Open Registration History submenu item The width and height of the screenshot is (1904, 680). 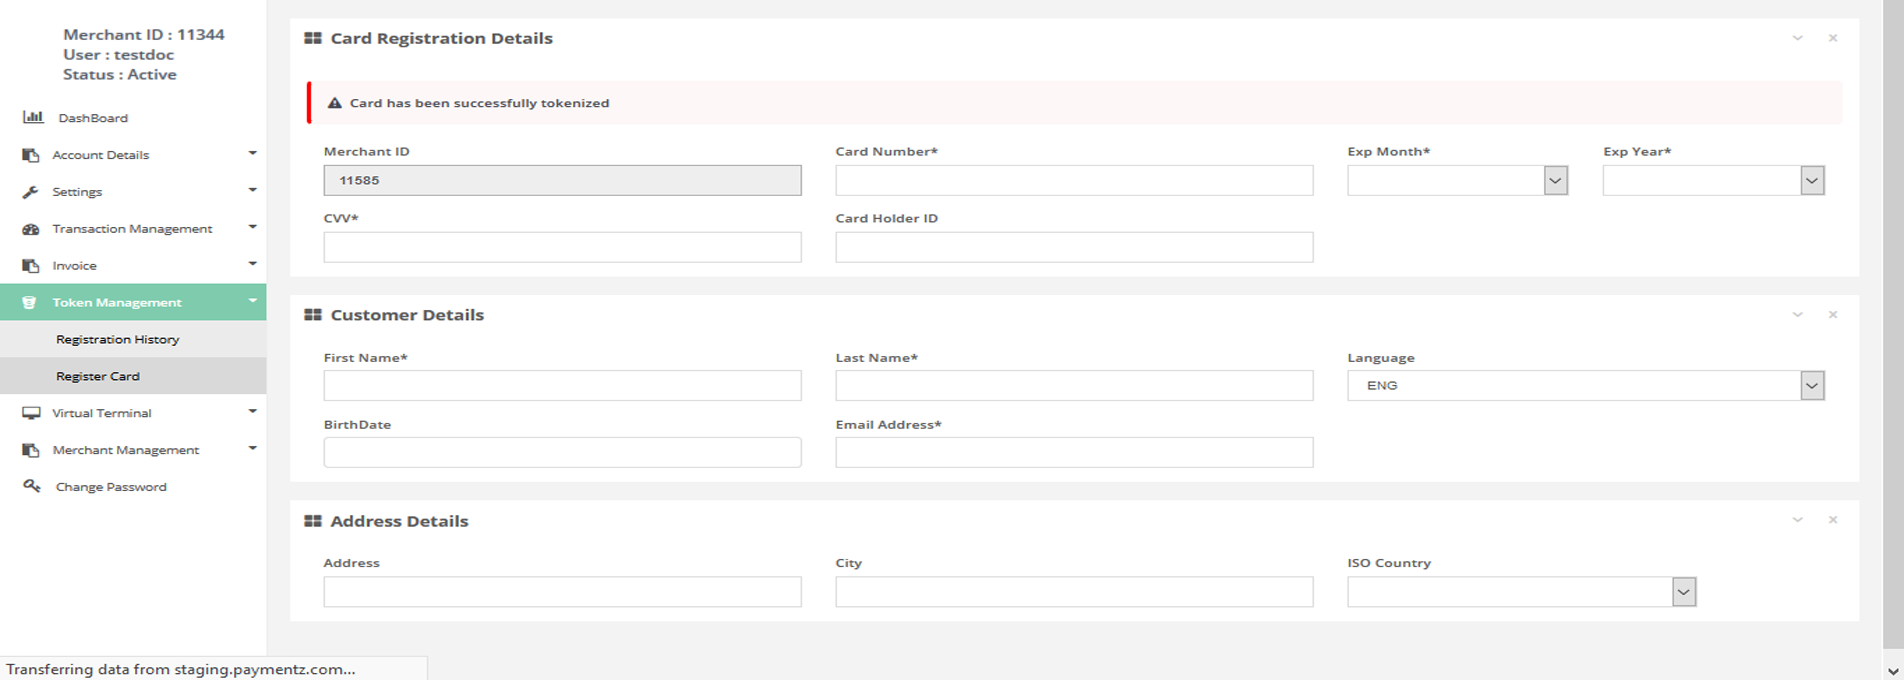pyautogui.click(x=118, y=339)
